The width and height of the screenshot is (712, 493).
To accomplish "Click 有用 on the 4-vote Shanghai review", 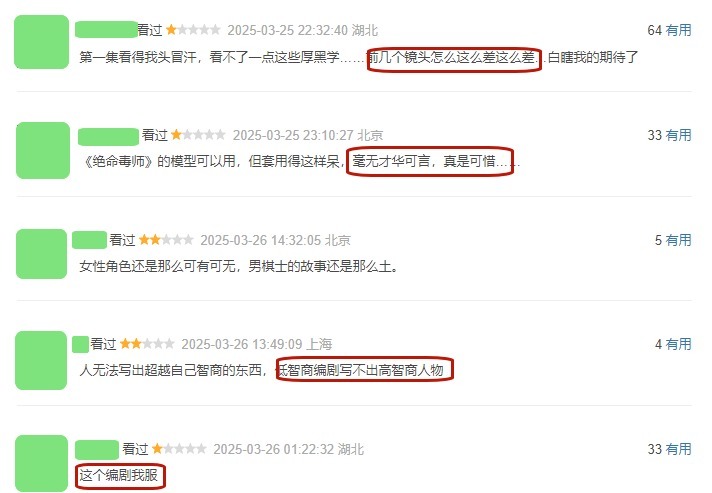I will point(678,345).
